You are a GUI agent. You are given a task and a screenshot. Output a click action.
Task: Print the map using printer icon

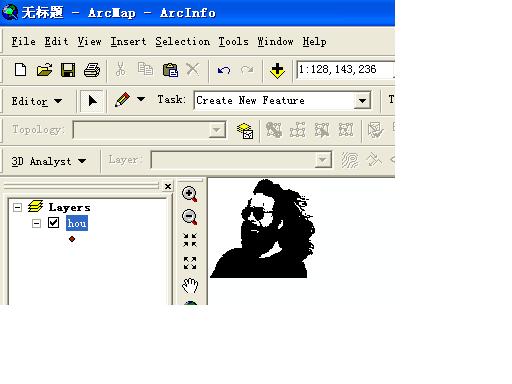click(x=92, y=70)
